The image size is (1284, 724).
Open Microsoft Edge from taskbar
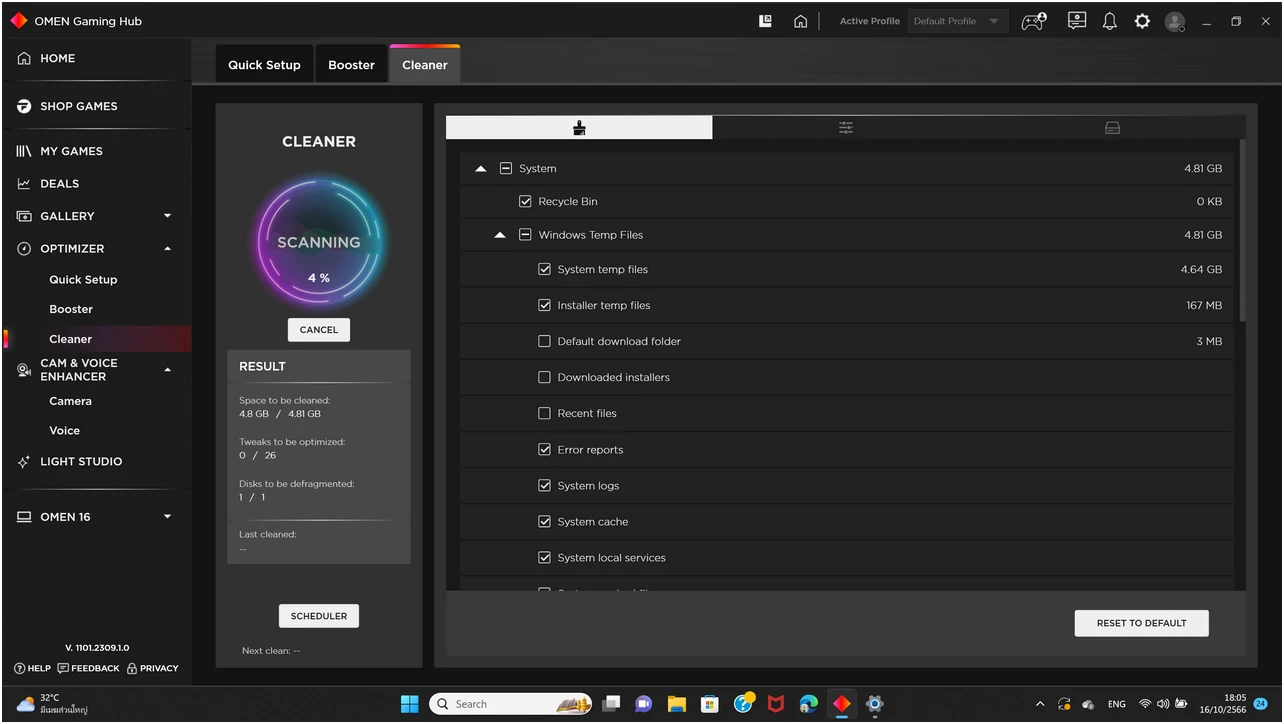808,704
